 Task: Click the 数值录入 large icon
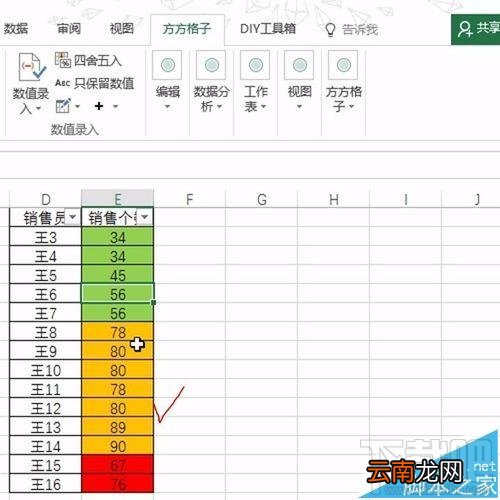tap(31, 68)
